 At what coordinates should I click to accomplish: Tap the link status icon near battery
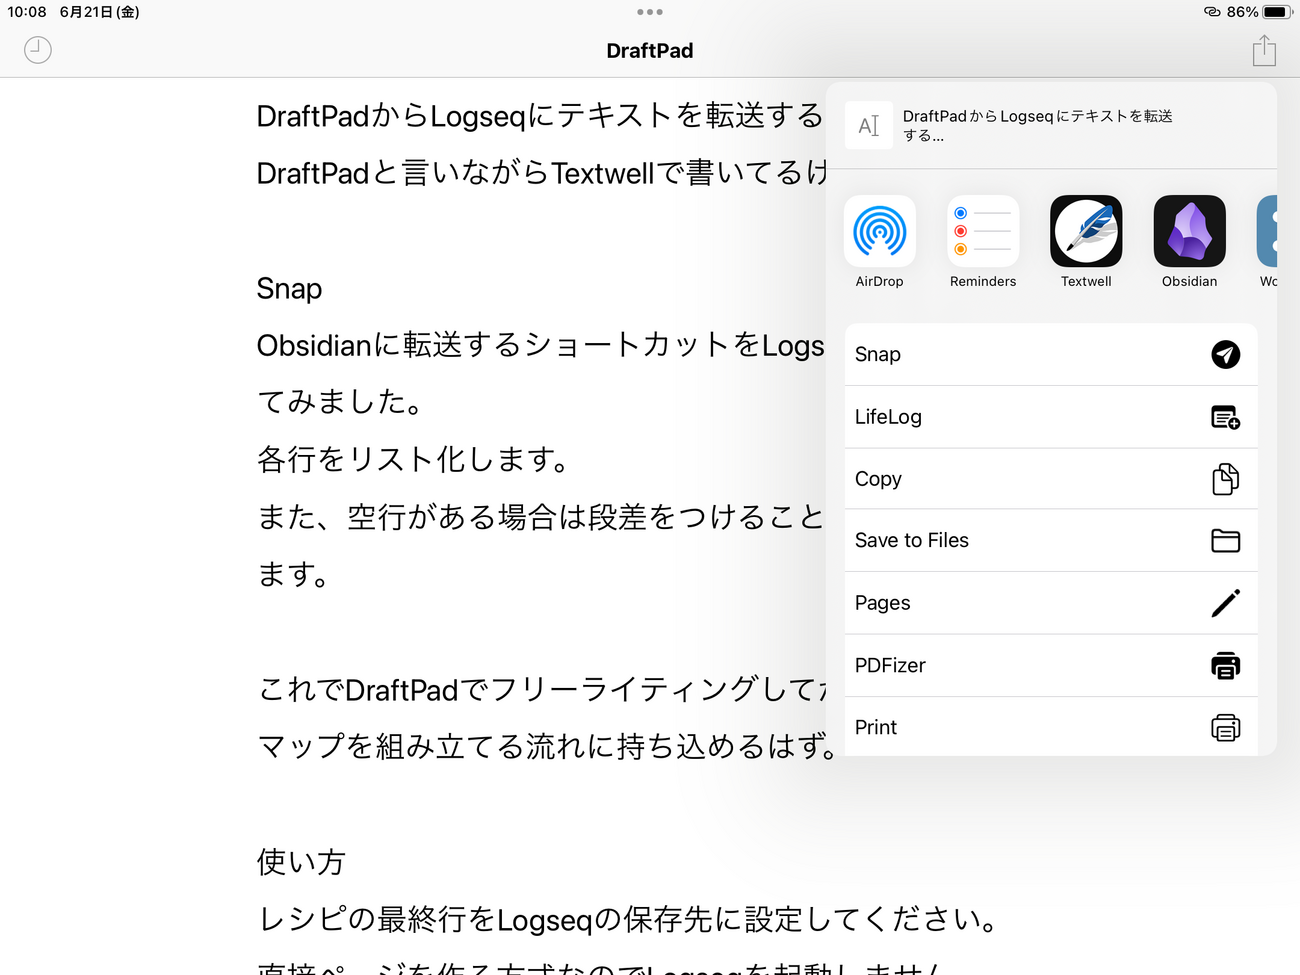pos(1212,12)
